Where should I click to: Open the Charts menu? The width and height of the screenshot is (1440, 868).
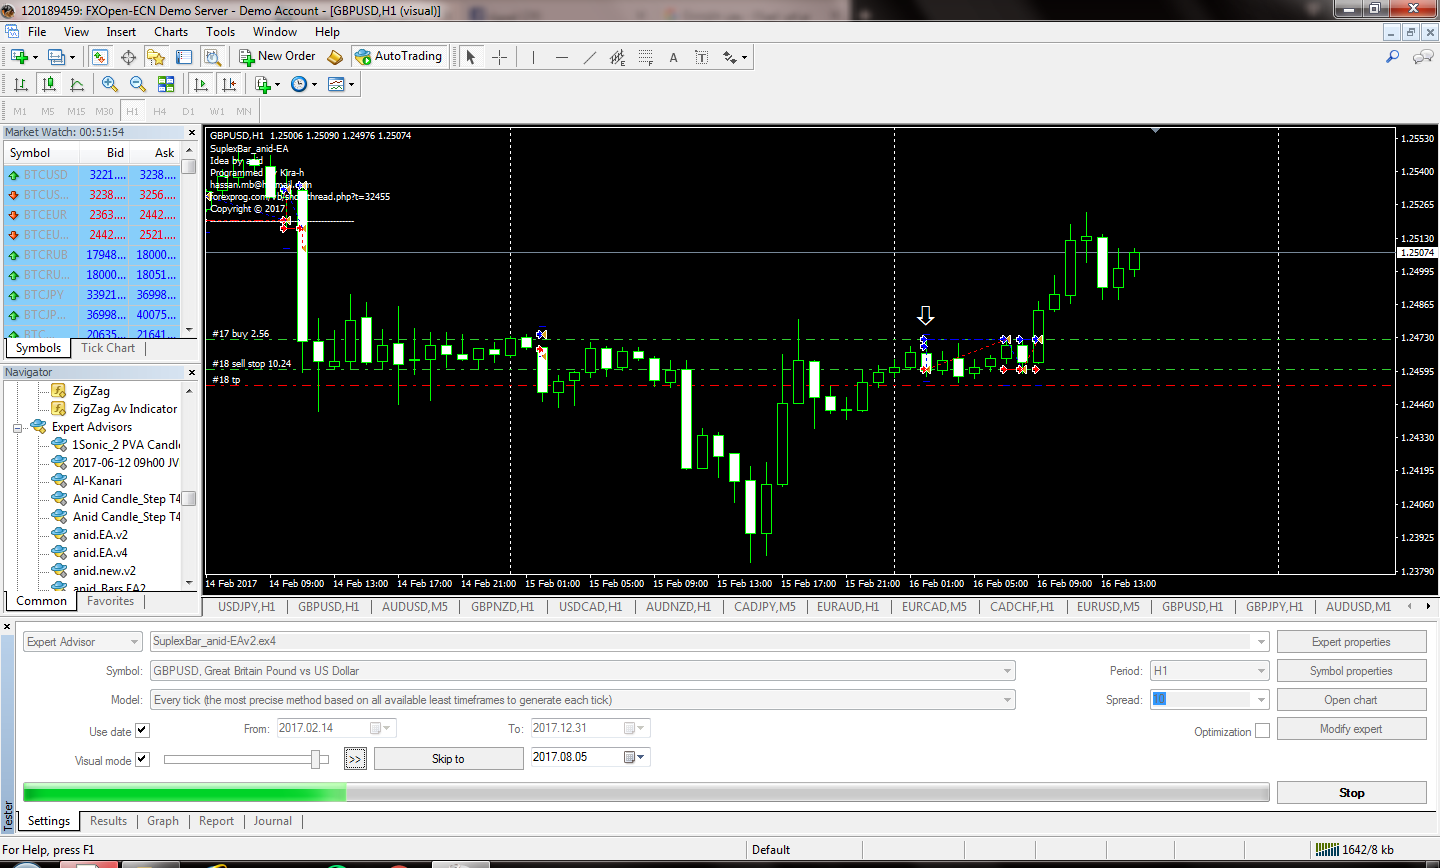170,32
